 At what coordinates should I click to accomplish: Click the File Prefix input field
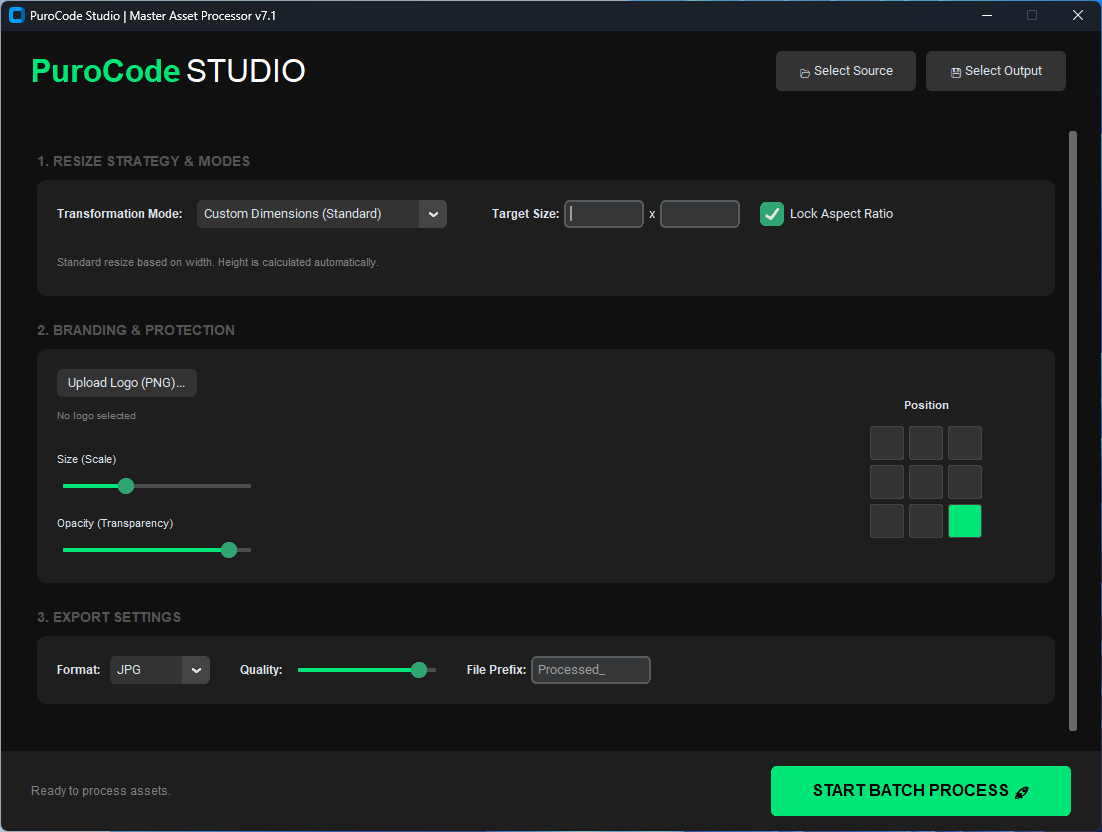point(590,670)
